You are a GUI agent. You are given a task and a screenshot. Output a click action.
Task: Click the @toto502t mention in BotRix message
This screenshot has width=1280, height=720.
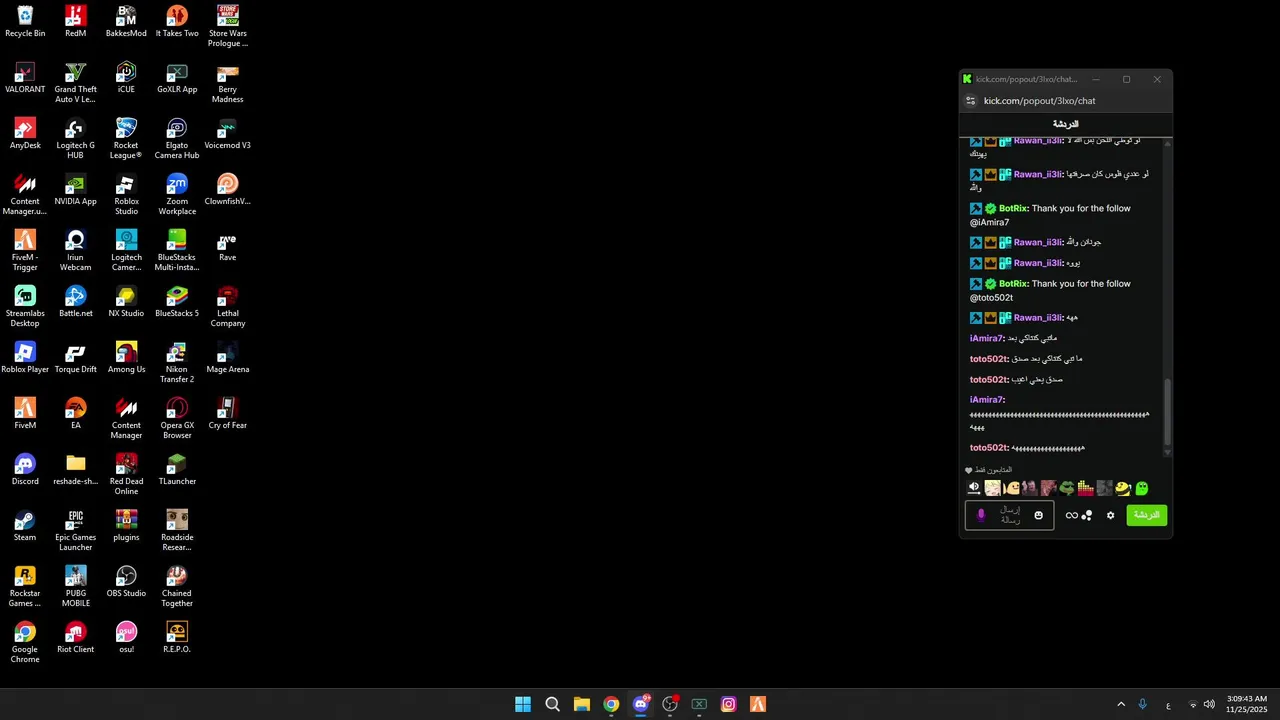point(991,298)
